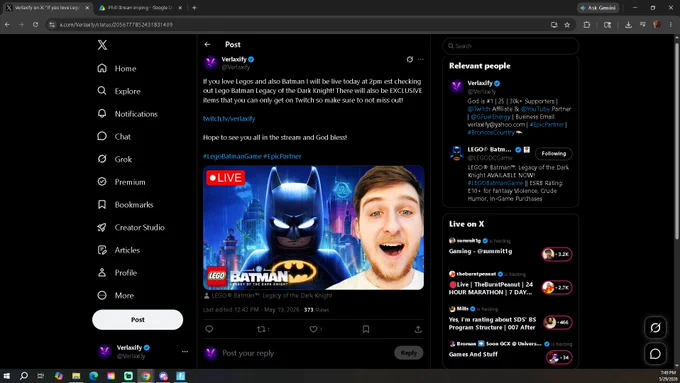Open the twitch.tv/verlaxify link
This screenshot has width=680, height=383.
(x=229, y=118)
